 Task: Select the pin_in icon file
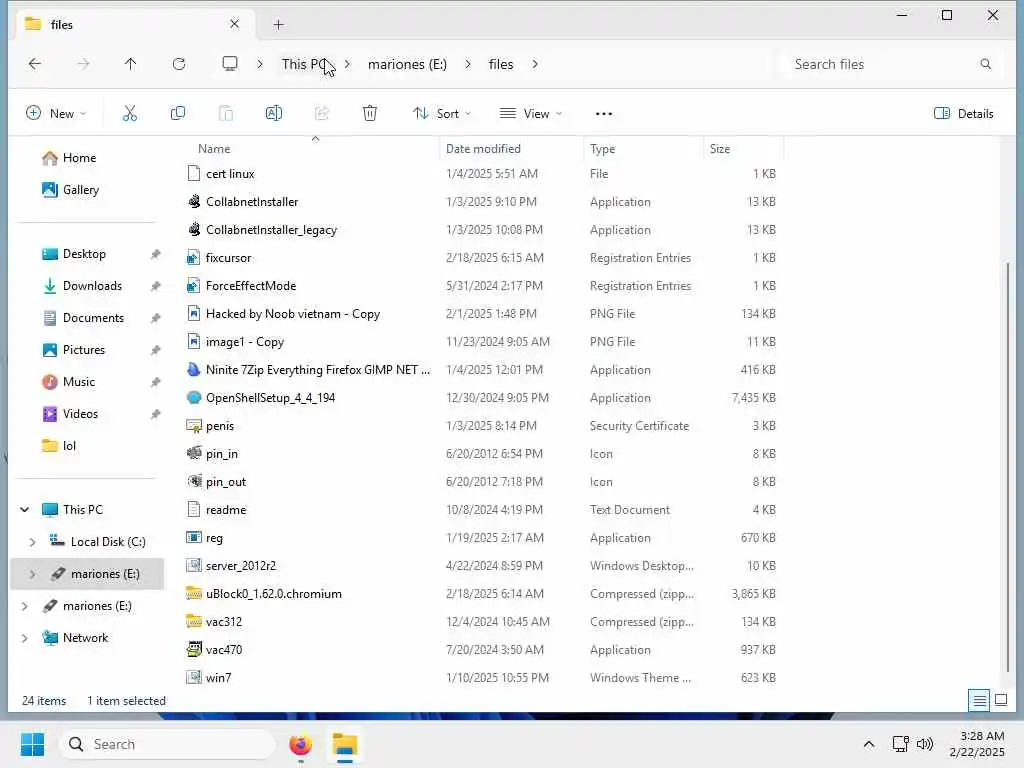[194, 453]
